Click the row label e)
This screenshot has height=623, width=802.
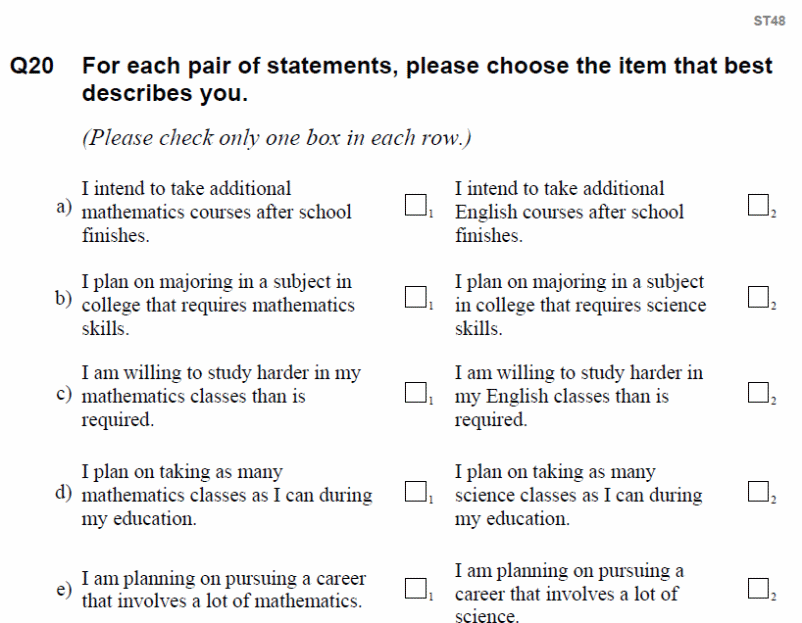click(x=65, y=590)
